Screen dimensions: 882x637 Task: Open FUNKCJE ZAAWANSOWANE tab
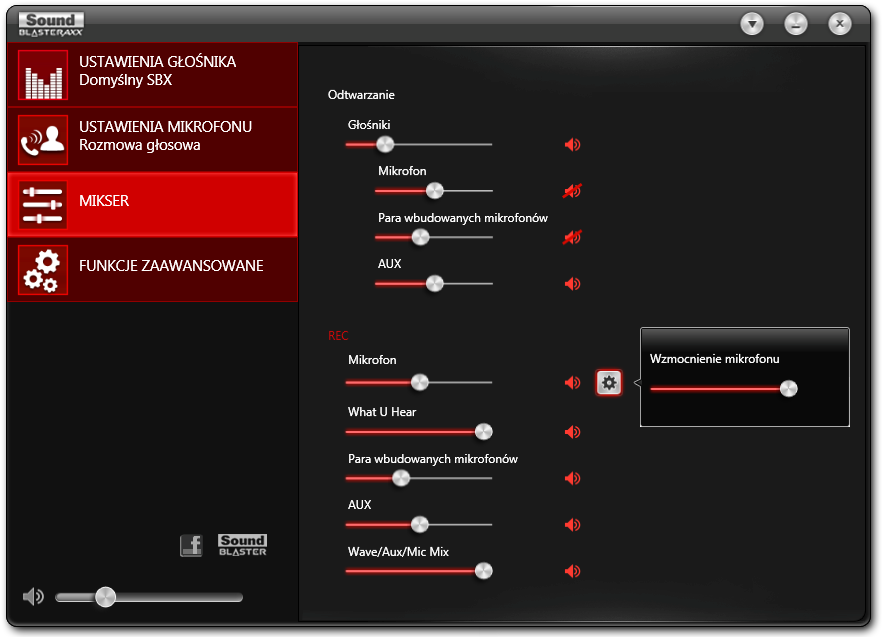[x=152, y=270]
